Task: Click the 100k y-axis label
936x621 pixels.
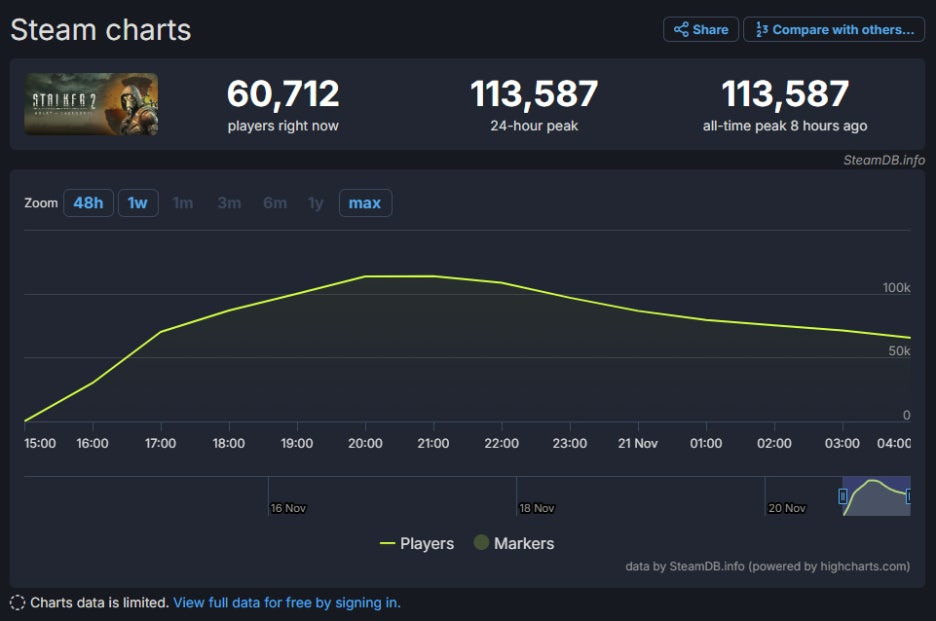Action: (x=897, y=287)
